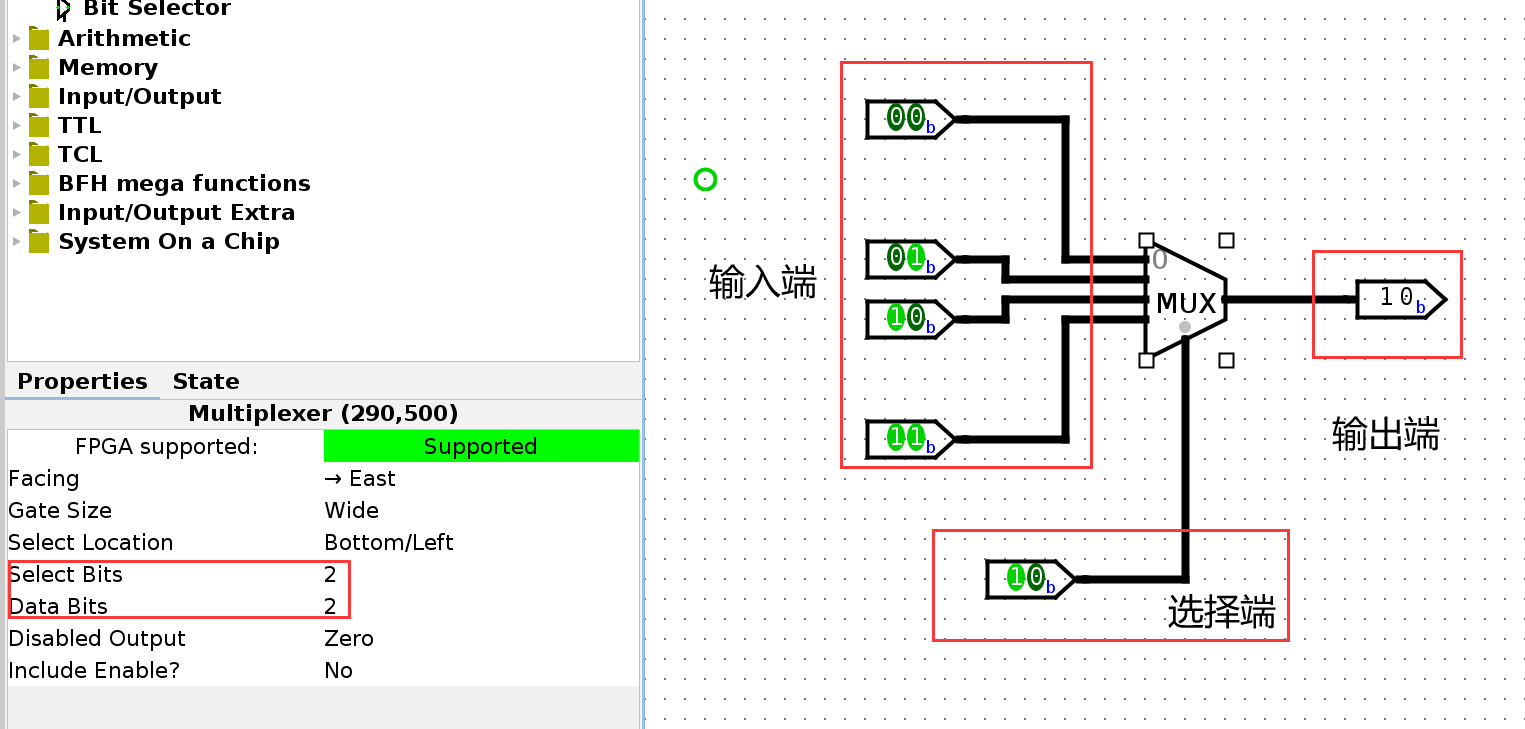Image resolution: width=1525 pixels, height=729 pixels.
Task: Expand the Input/Output library tree node
Action: tap(16, 97)
